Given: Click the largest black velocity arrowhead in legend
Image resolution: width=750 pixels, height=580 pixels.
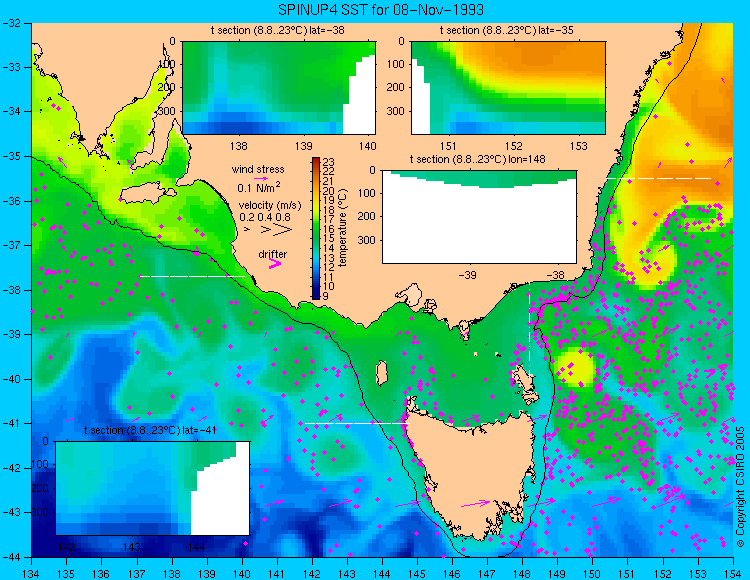Looking at the screenshot, I should pos(282,230).
